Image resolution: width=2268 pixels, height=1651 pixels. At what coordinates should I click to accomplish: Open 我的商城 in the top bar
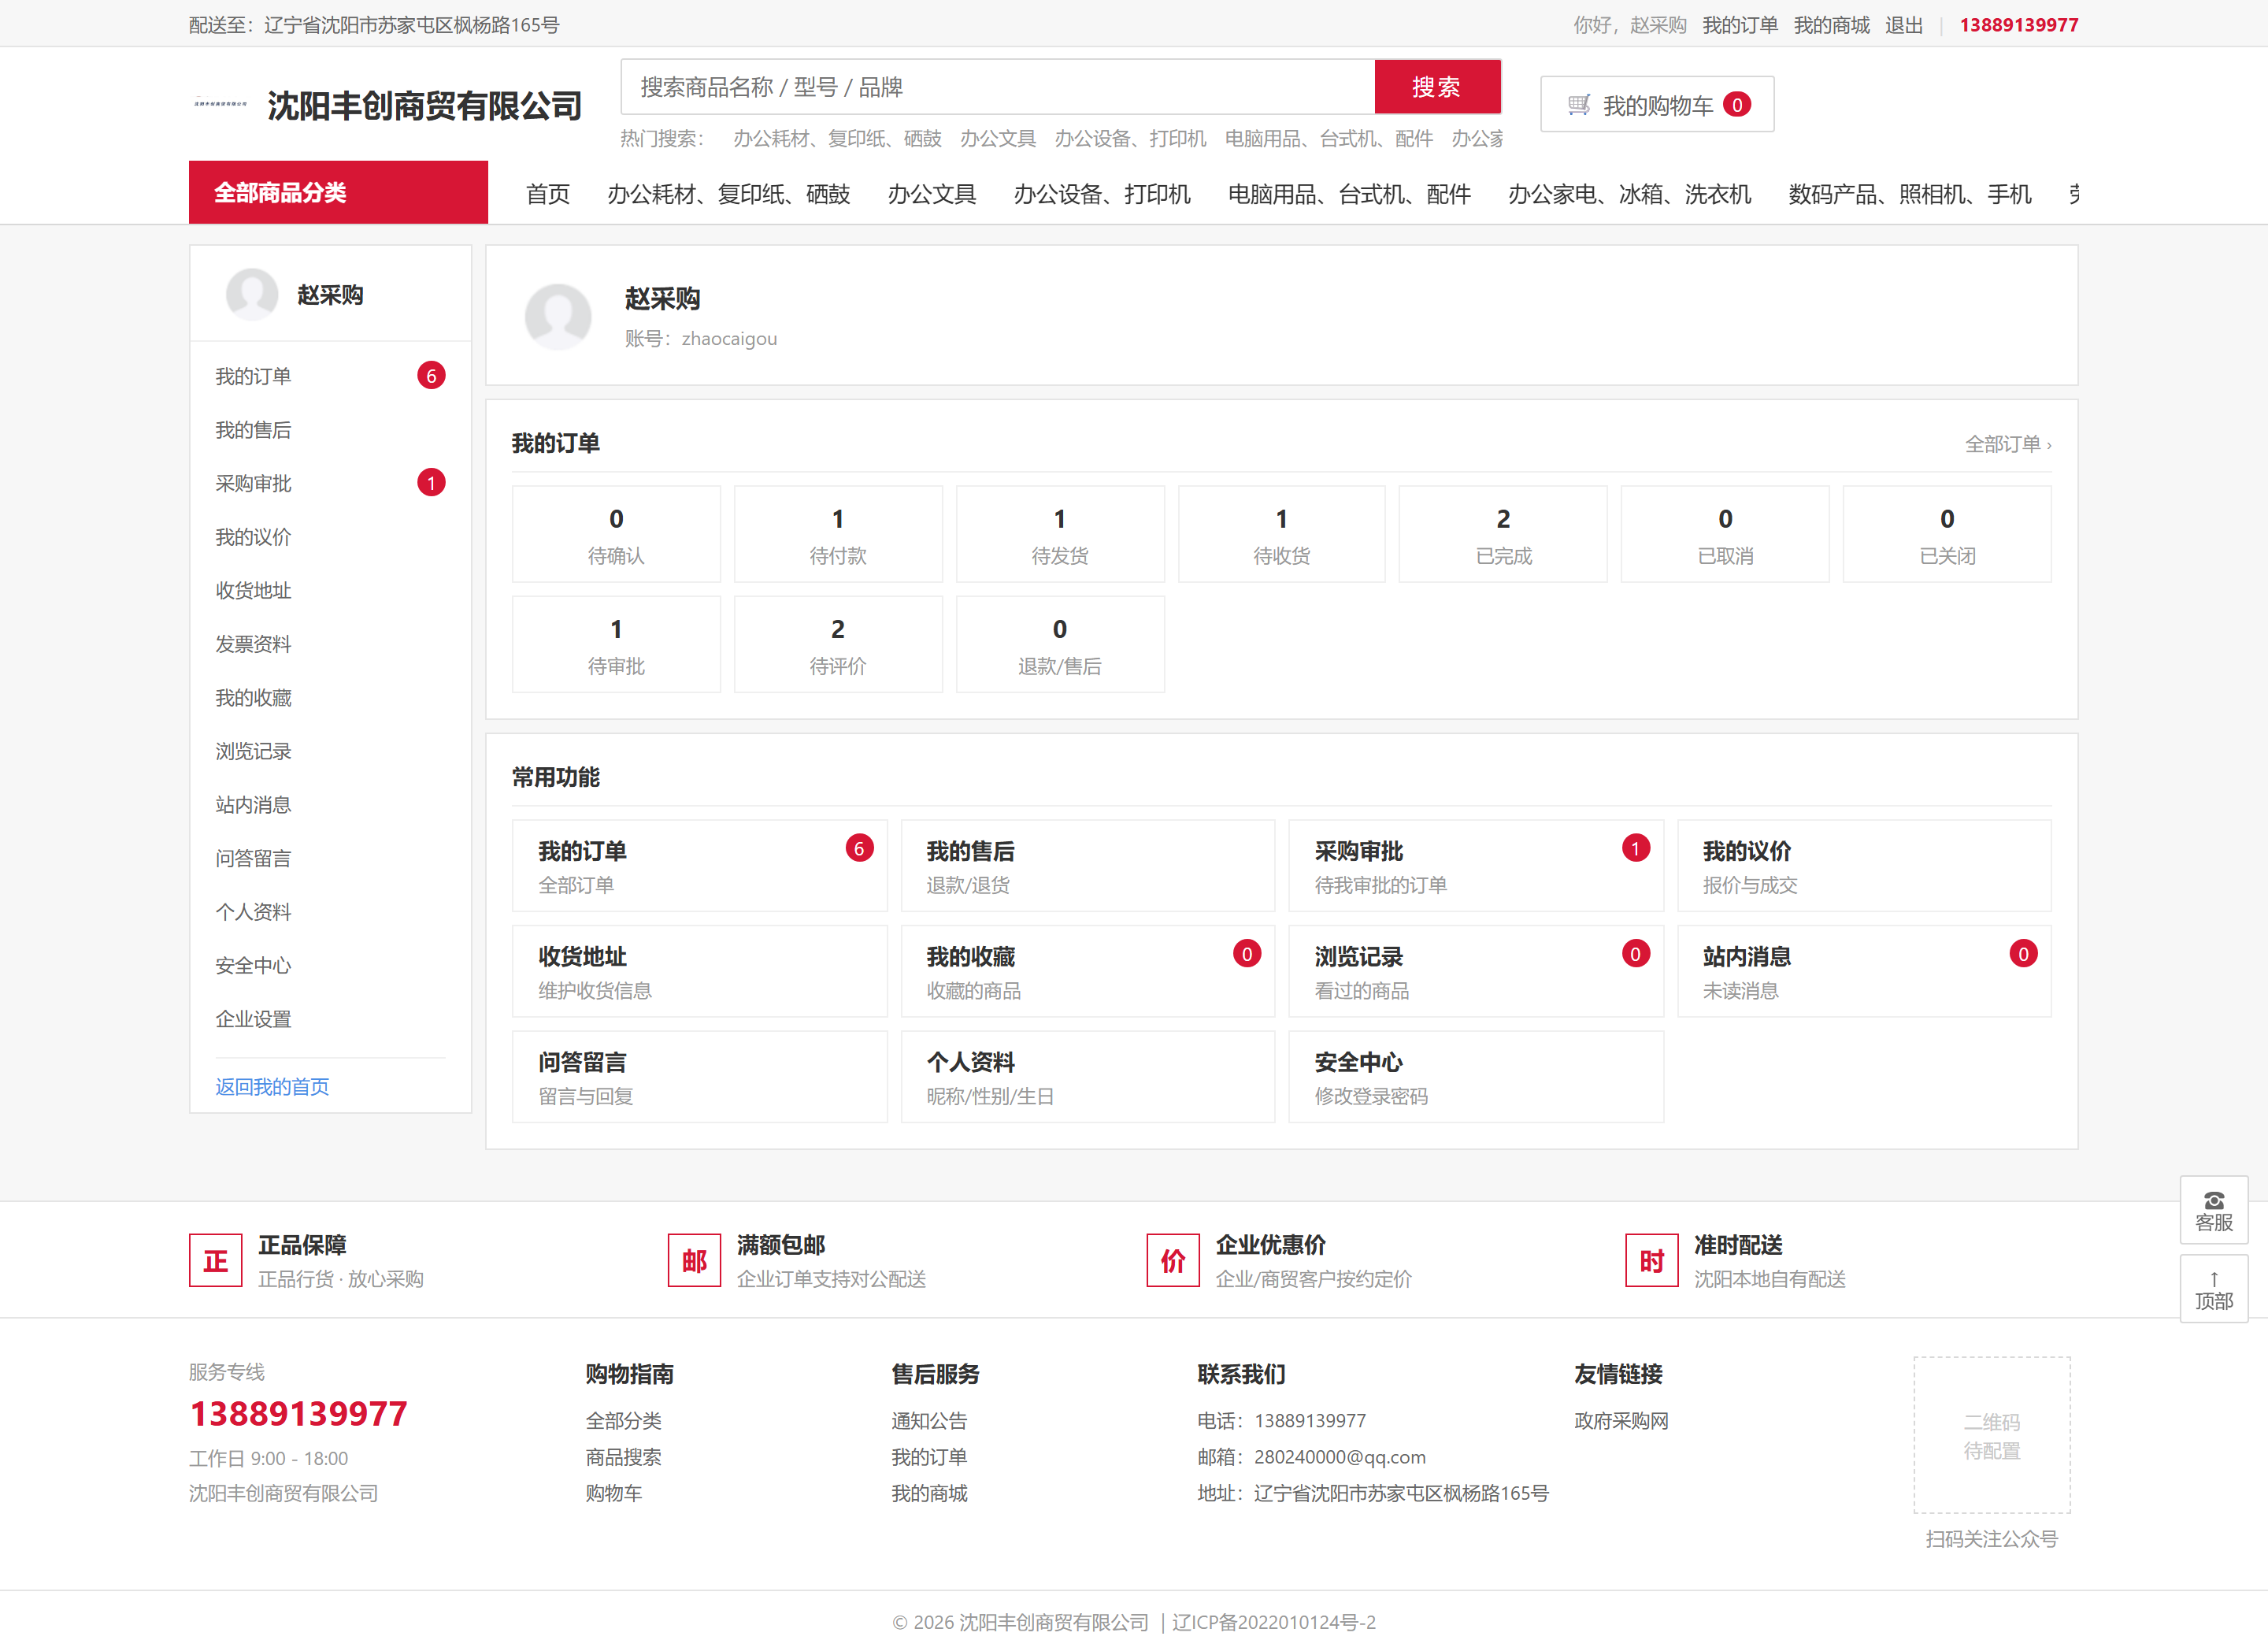pos(1831,25)
